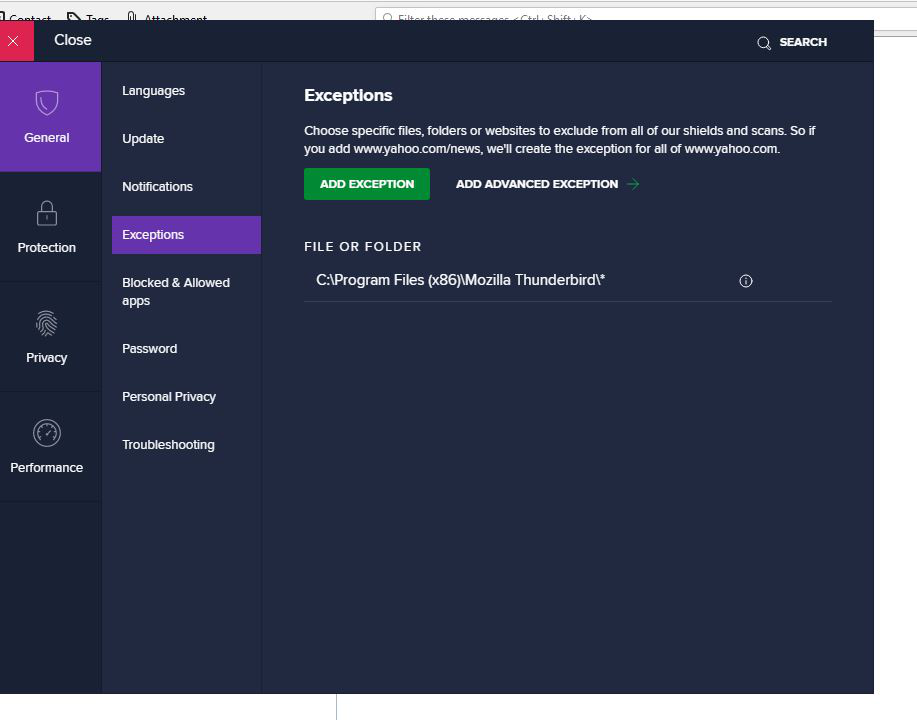Click info icon beside Thunderbird exception
Viewport: 917px width, 720px height.
point(745,281)
